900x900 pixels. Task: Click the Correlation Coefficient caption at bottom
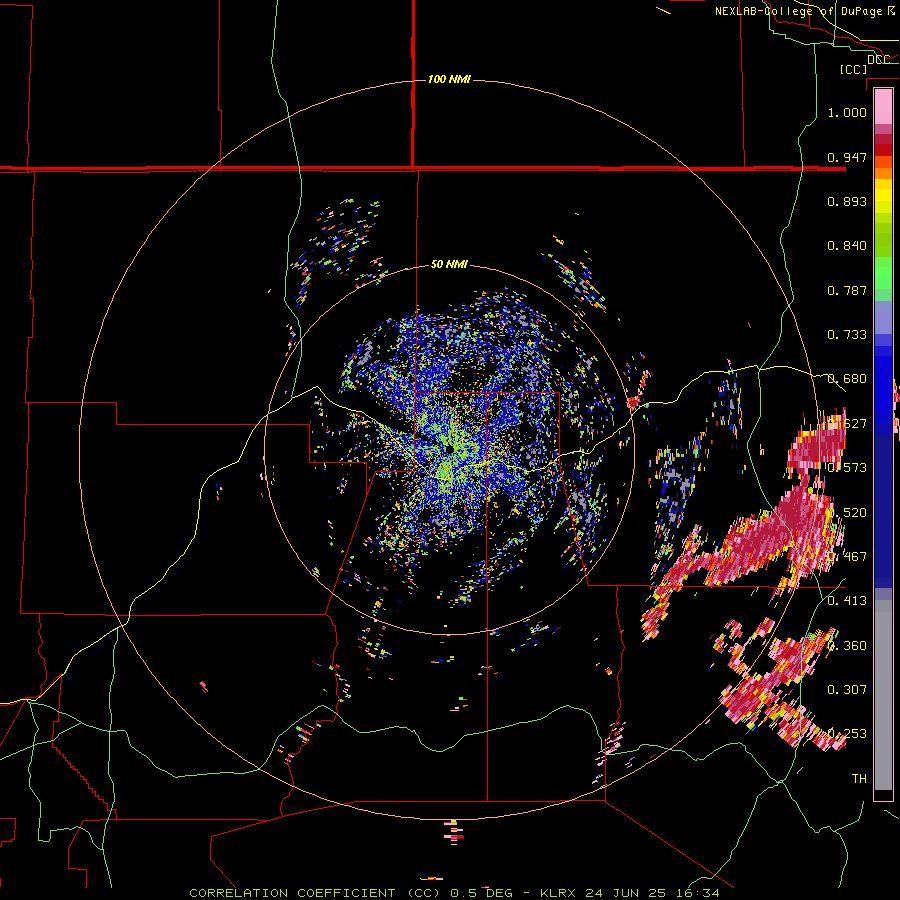(x=454, y=893)
